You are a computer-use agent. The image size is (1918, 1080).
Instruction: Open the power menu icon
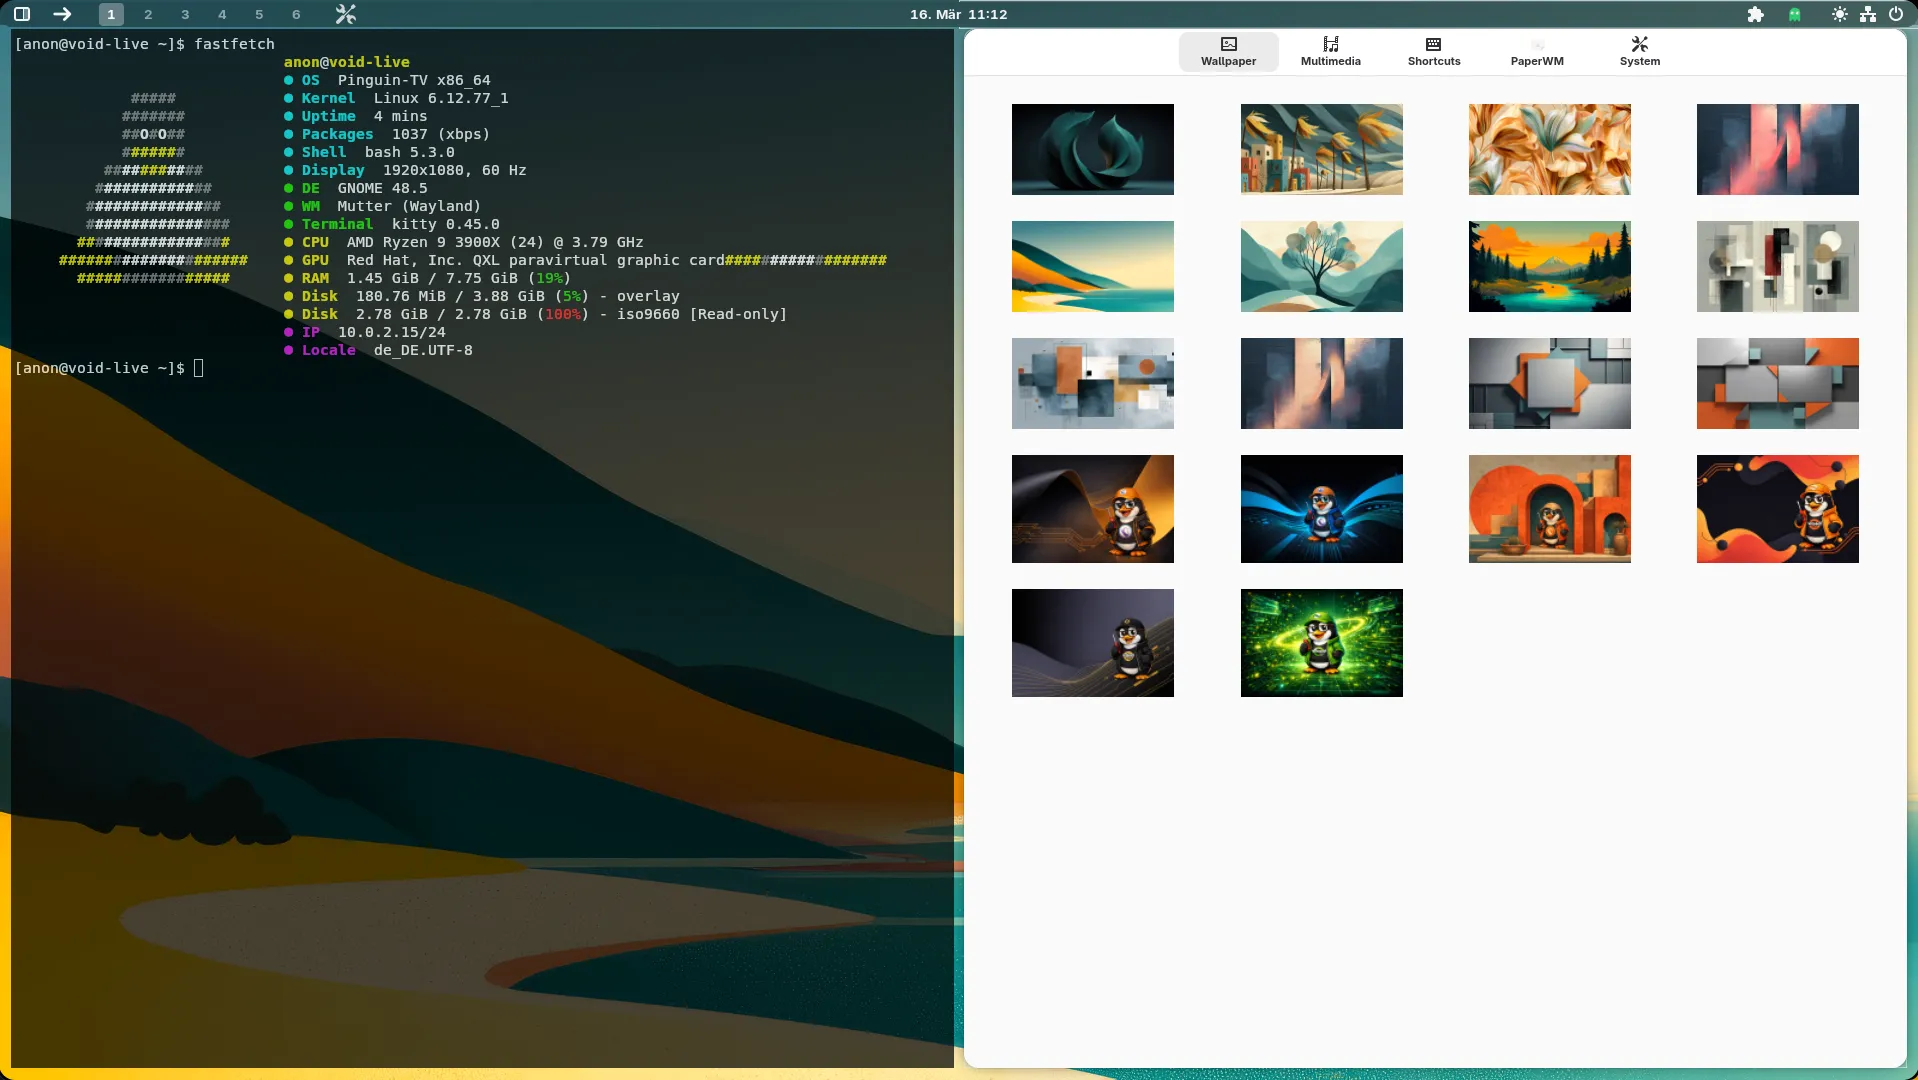click(1895, 14)
